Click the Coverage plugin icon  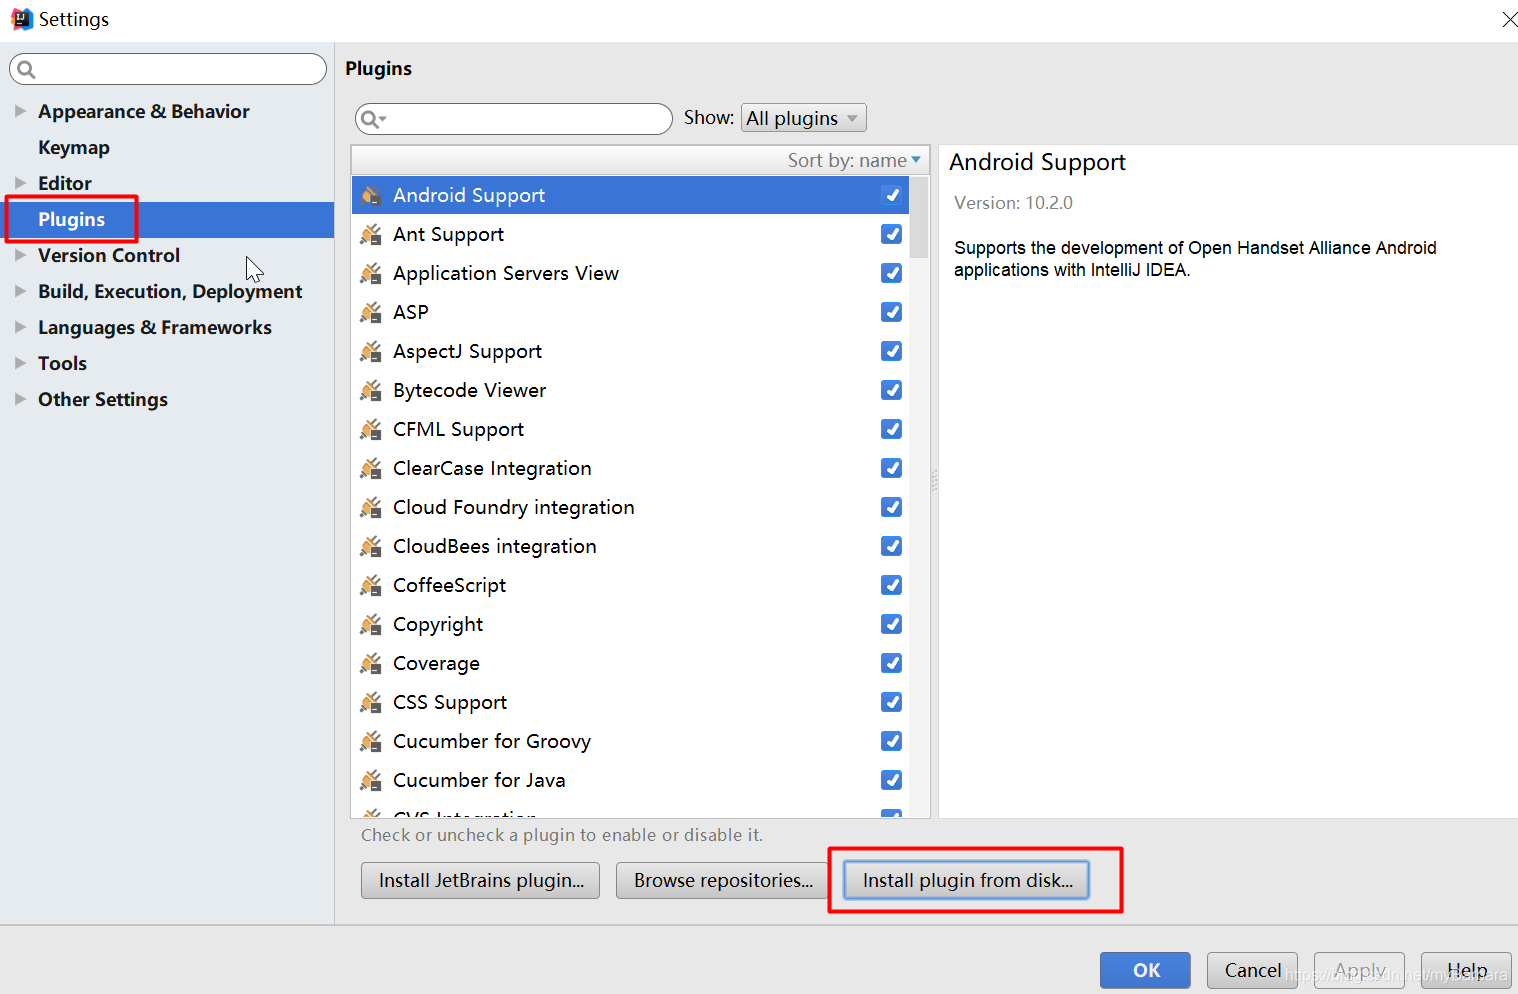(371, 663)
